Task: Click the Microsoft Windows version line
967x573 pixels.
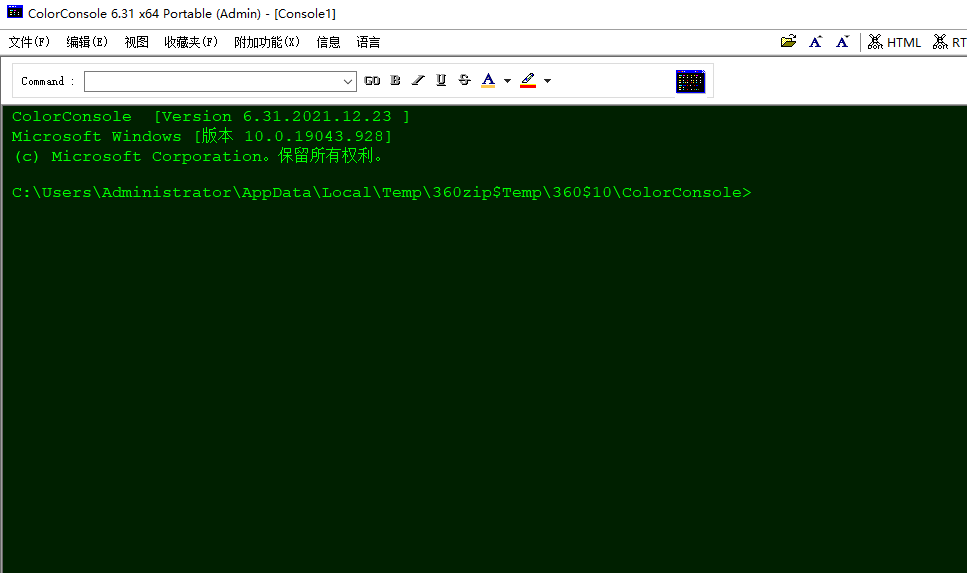Action: [202, 136]
